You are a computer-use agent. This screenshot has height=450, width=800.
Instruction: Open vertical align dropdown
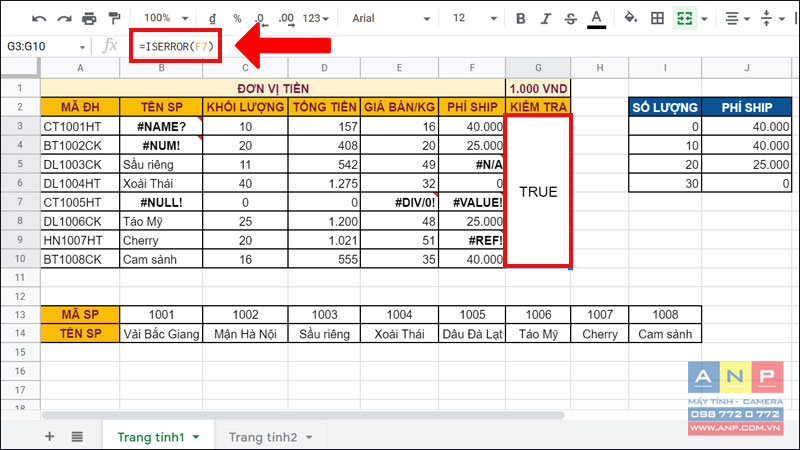click(772, 19)
